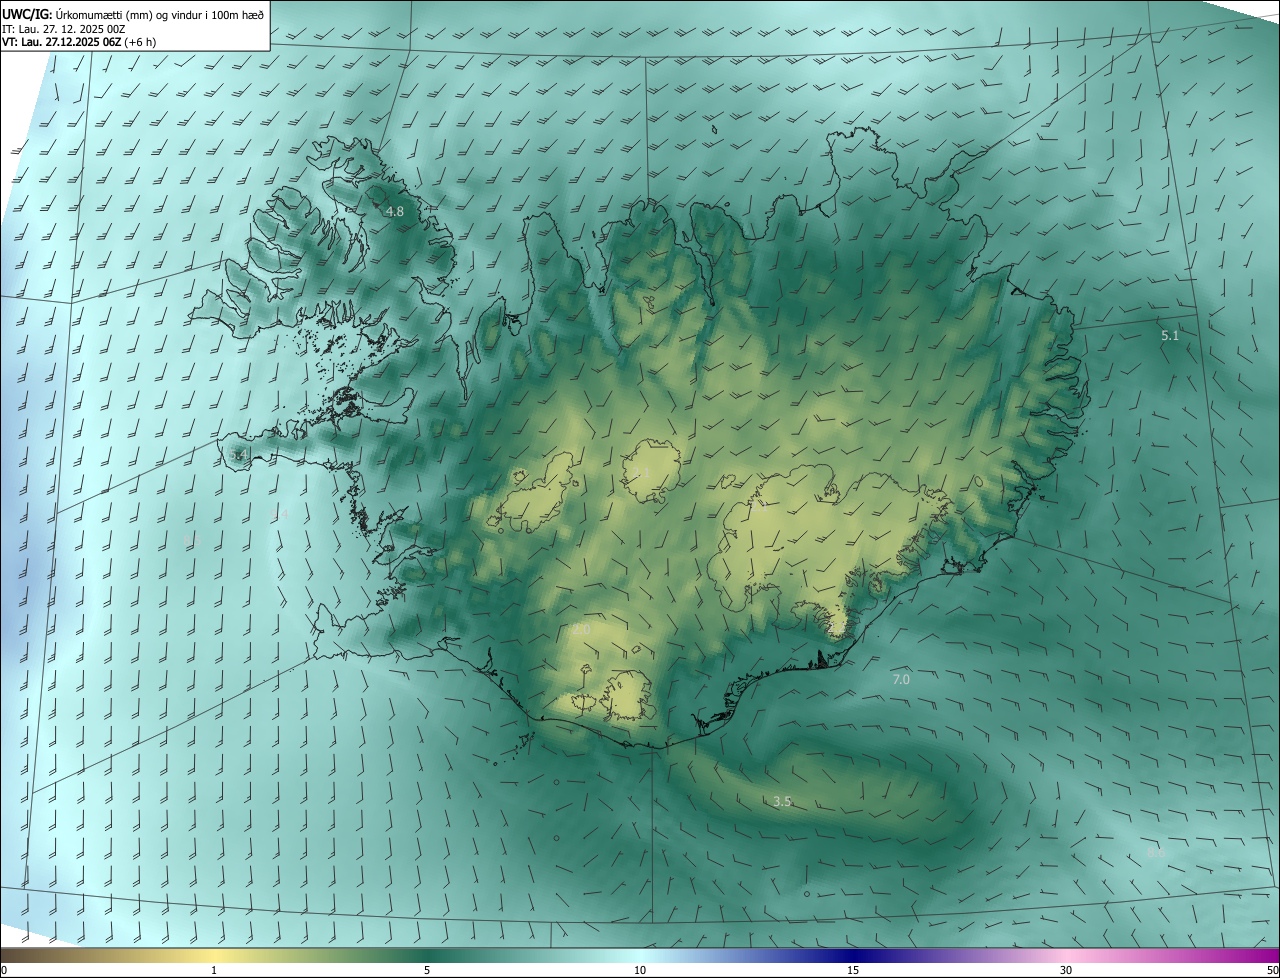Viewport: 1280px width, 978px height.
Task: Click the 5.4 value on Snæfellsnes peninsula
Action: (237, 456)
